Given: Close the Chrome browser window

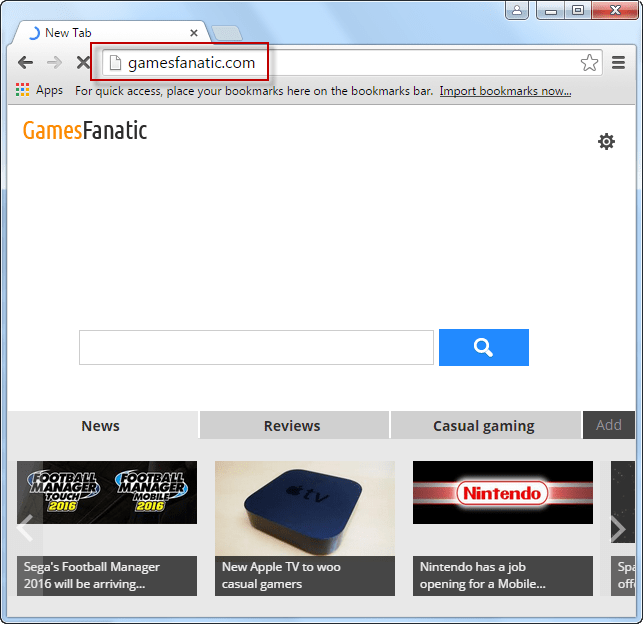Looking at the screenshot, I should [x=615, y=10].
